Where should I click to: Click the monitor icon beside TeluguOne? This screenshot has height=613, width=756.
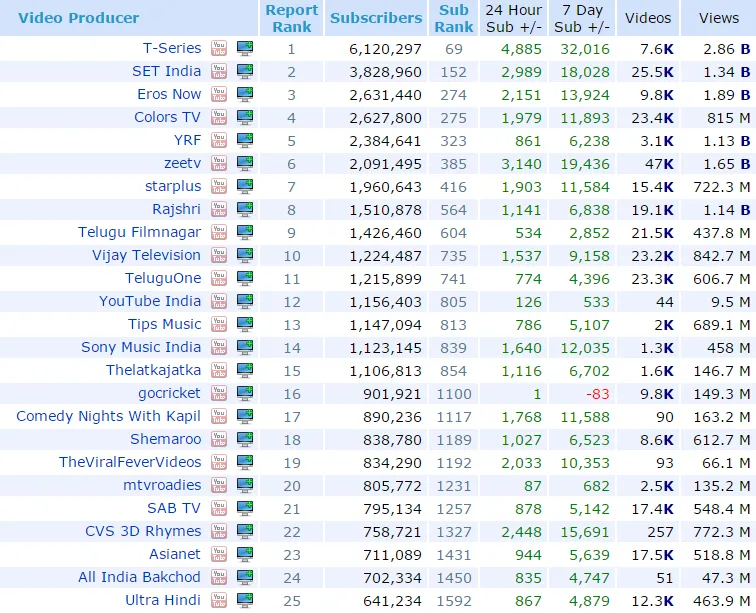[245, 278]
